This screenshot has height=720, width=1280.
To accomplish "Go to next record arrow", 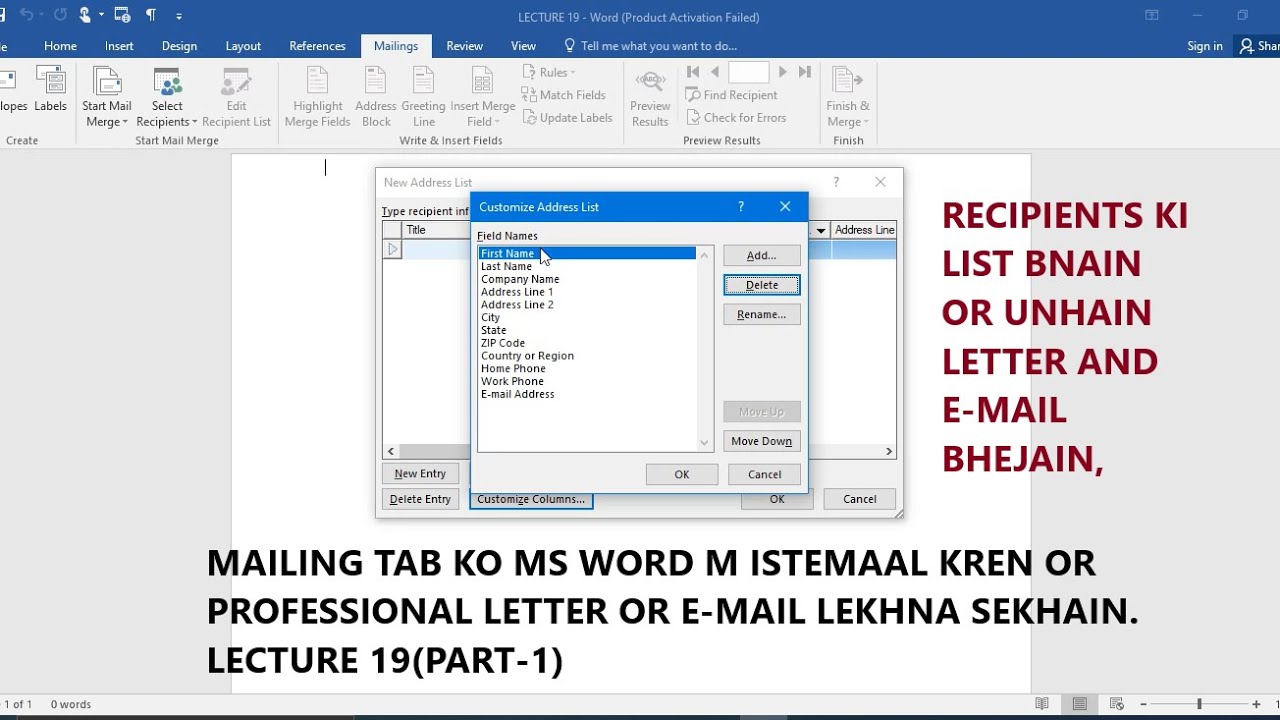I will (x=782, y=72).
